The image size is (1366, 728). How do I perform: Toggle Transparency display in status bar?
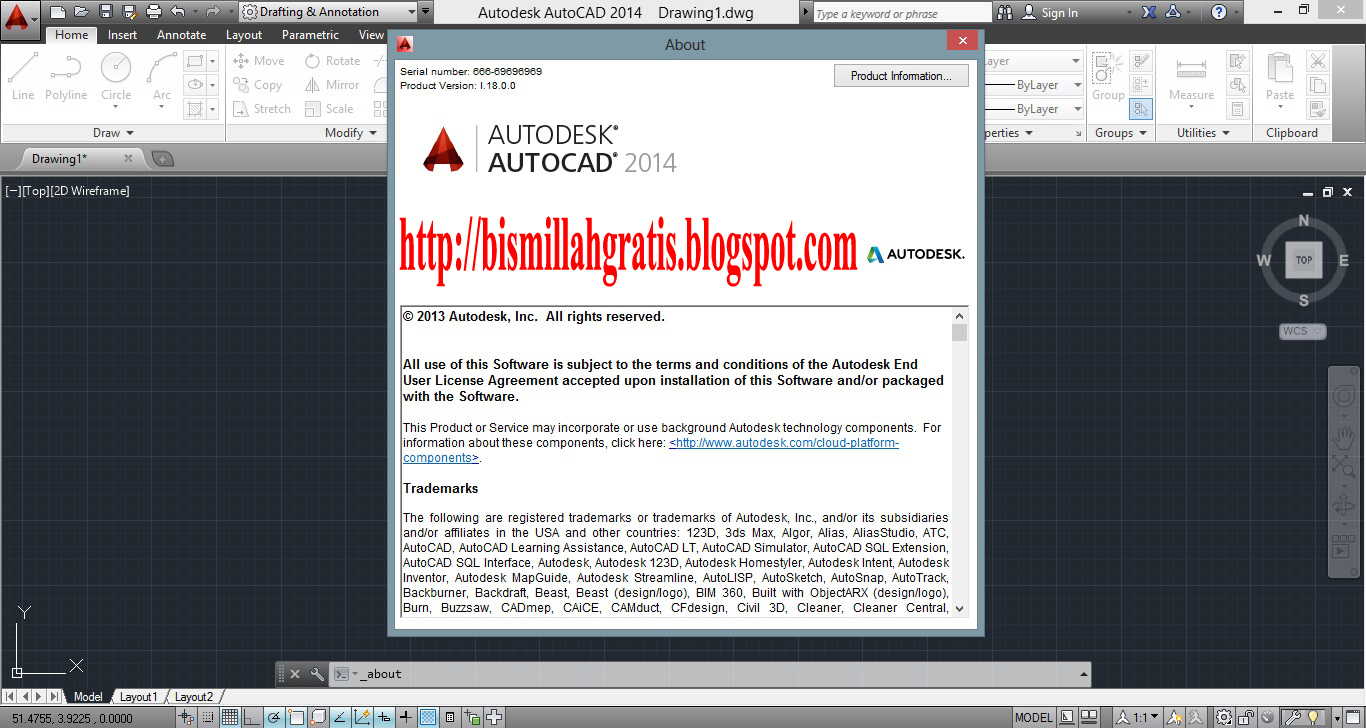point(427,717)
